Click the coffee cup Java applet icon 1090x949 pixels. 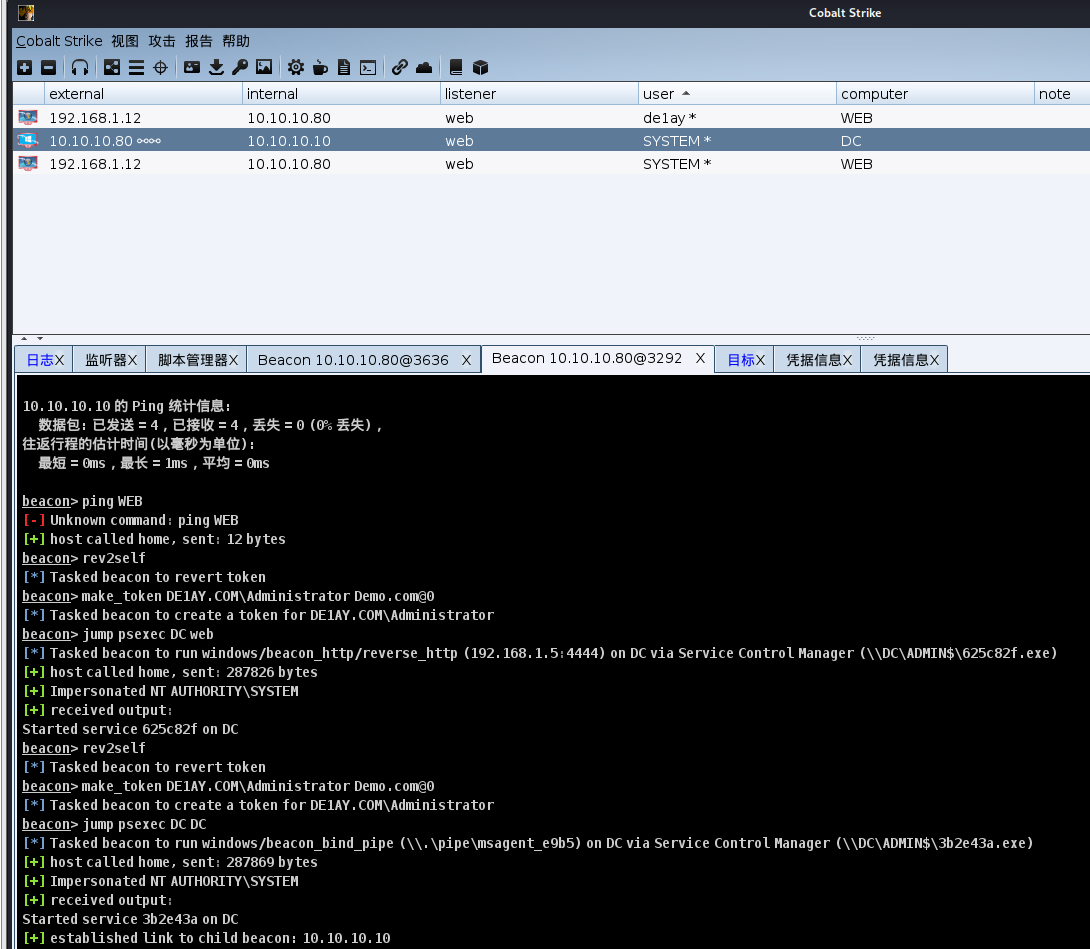click(320, 67)
